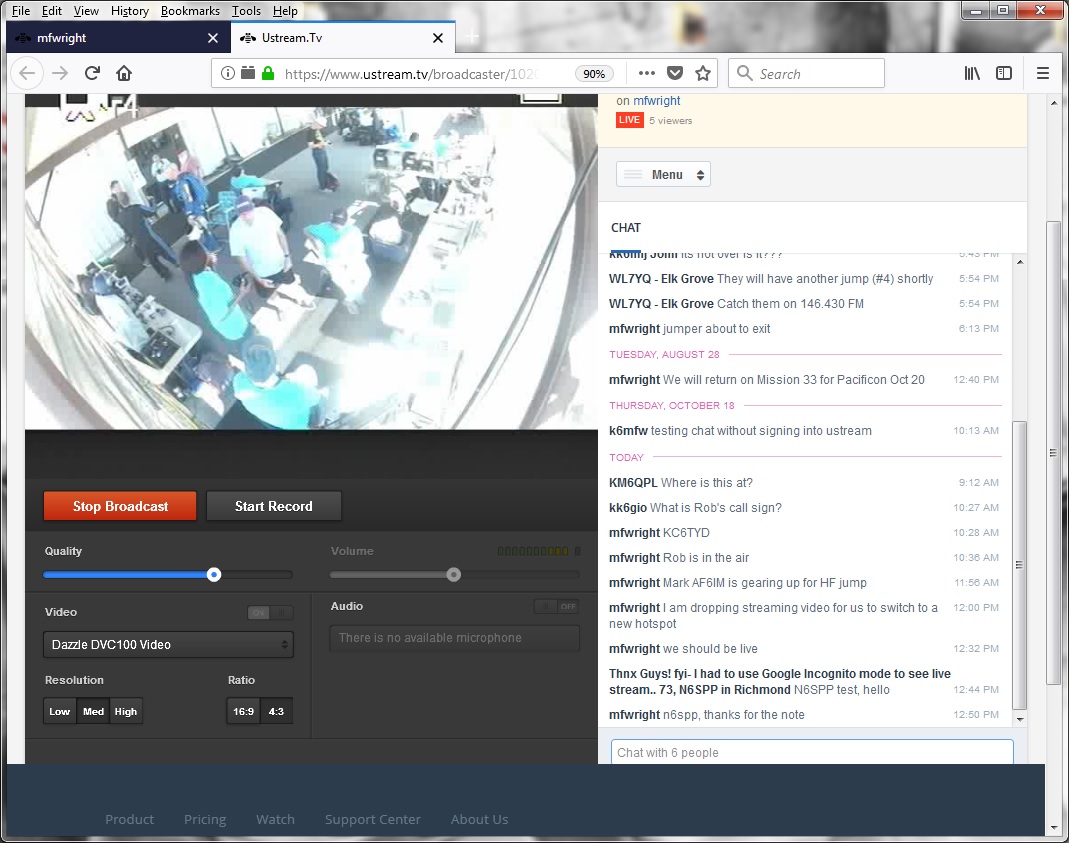Switch to the mfwright browser tab
Viewport: 1069px width, 843px height.
point(110,38)
